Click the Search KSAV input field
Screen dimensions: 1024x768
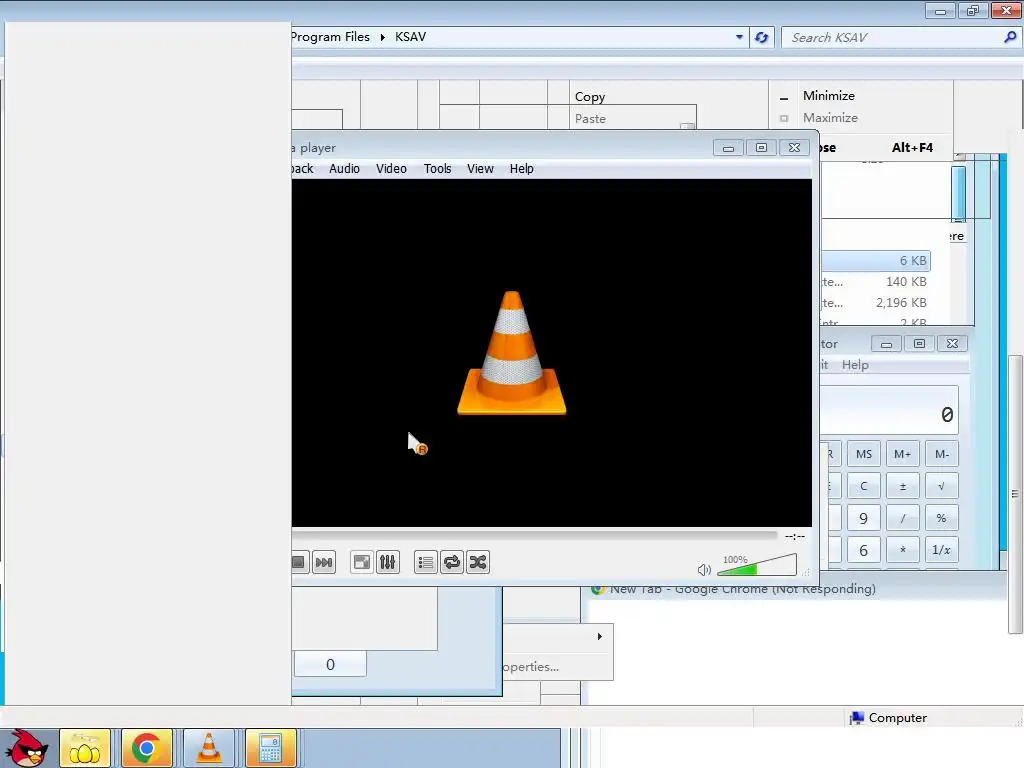click(891, 38)
